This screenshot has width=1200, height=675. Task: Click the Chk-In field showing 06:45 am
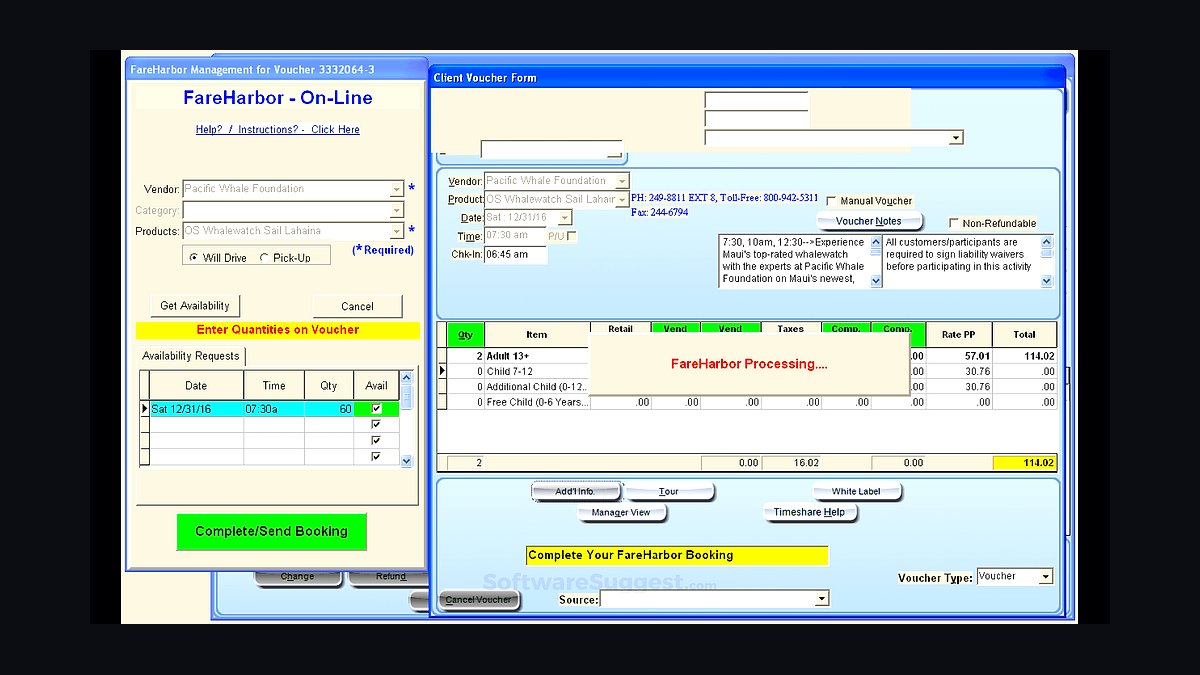(x=515, y=255)
